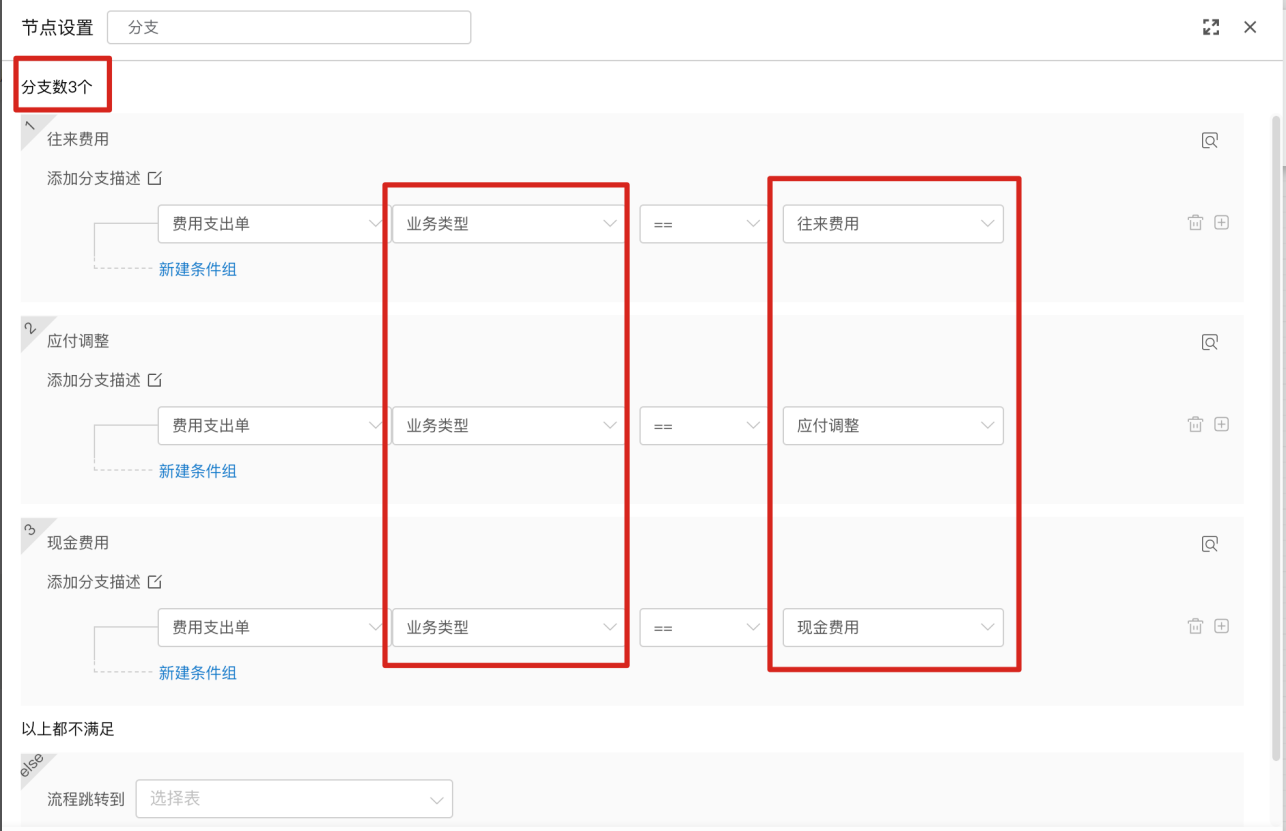Open 业务类型 field dropdown in branch 1

click(509, 224)
